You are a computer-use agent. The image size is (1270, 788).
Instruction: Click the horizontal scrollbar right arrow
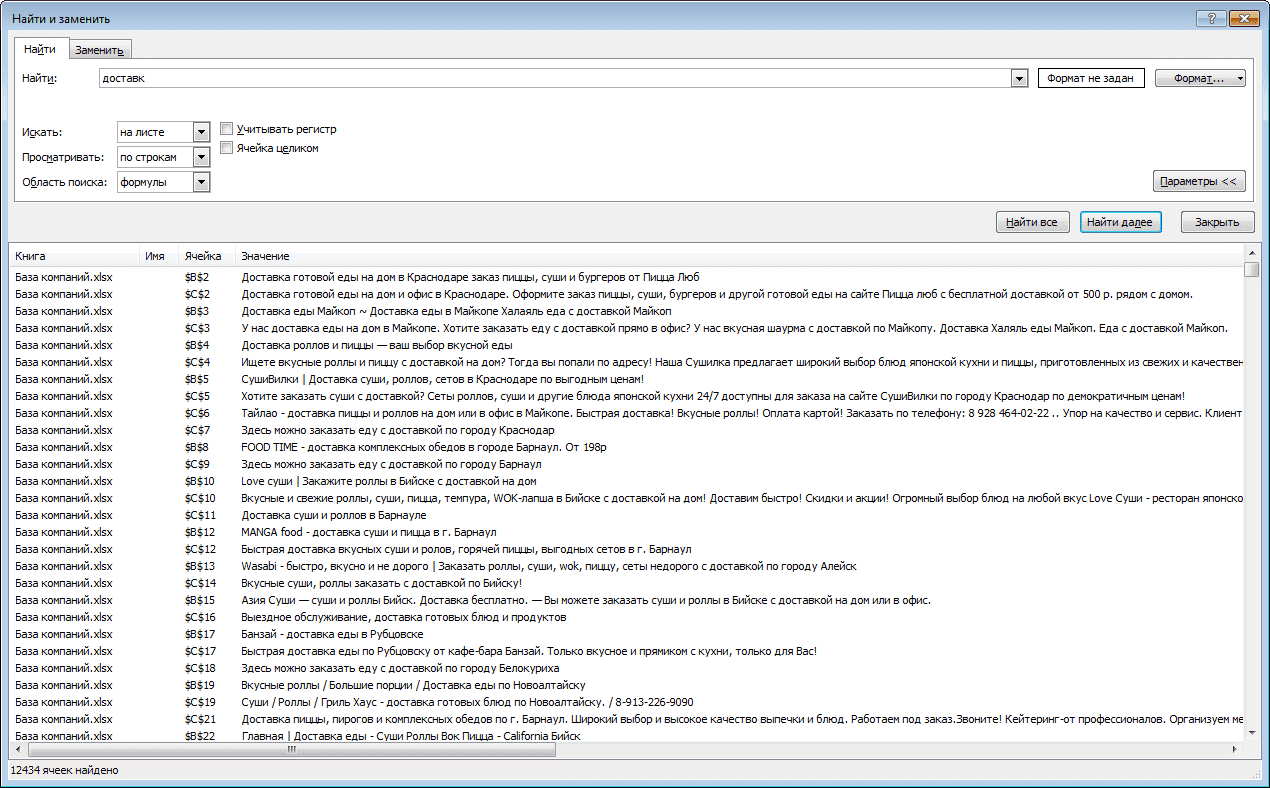click(1236, 749)
